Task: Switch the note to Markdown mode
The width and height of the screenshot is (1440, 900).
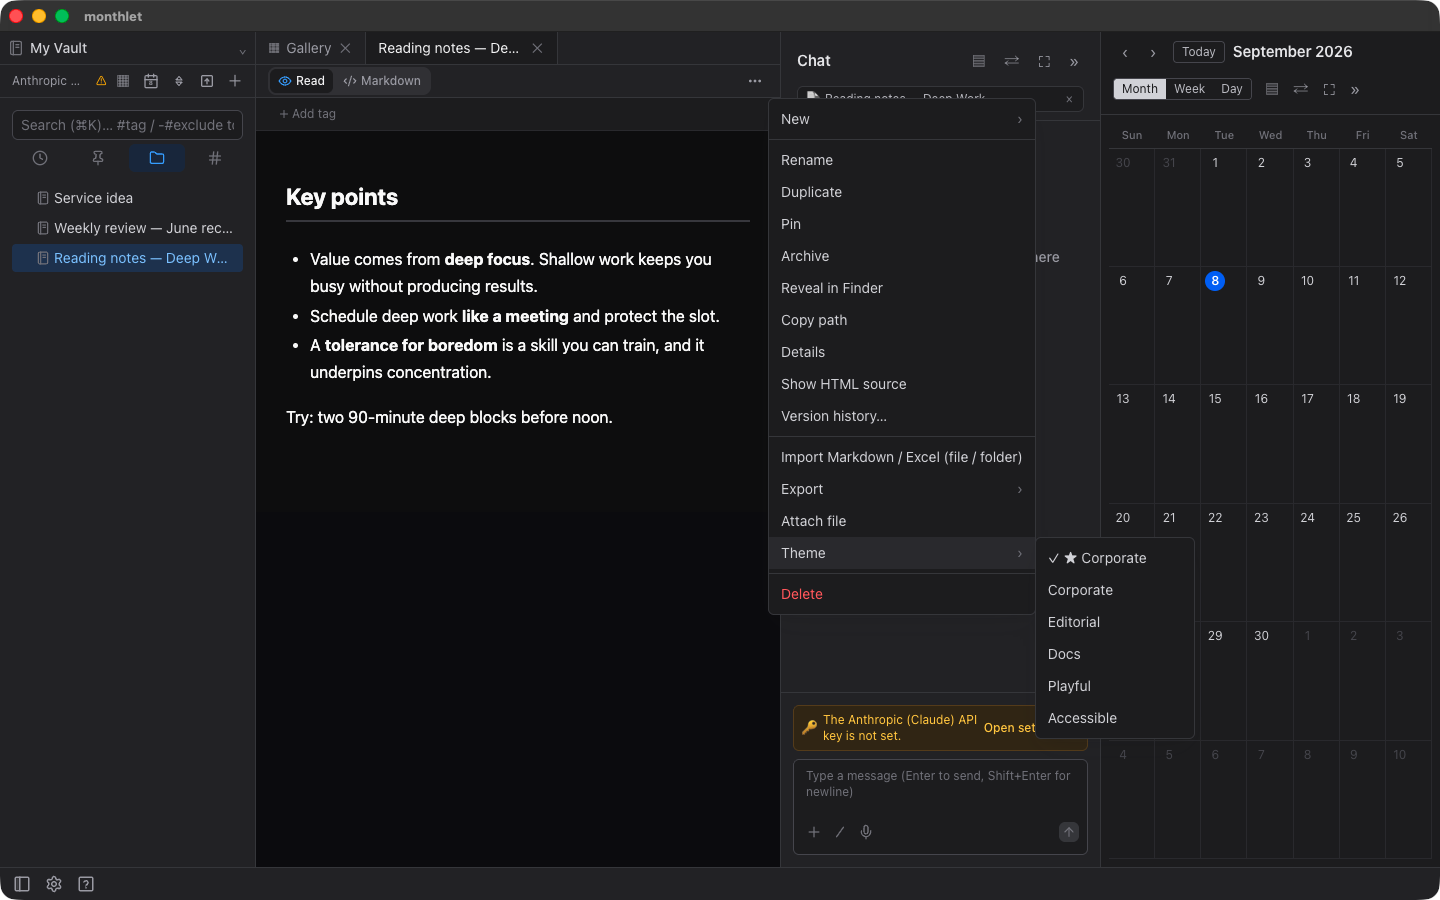Action: (382, 81)
